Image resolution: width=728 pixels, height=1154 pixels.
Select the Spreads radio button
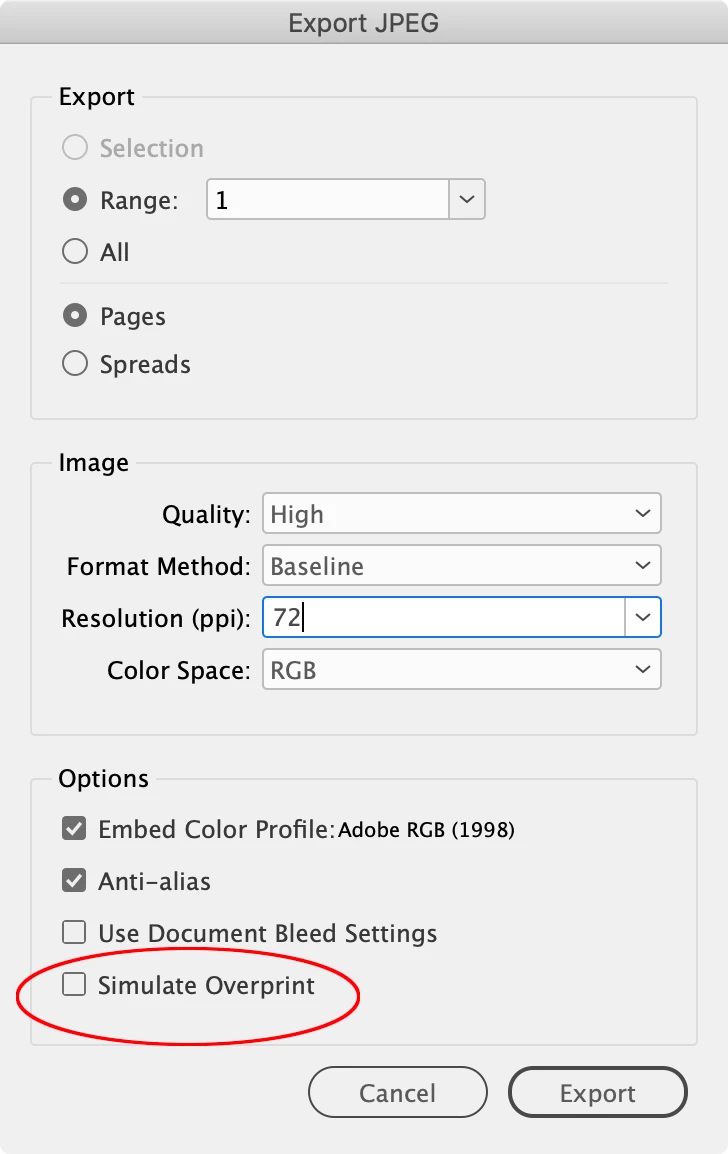[75, 364]
